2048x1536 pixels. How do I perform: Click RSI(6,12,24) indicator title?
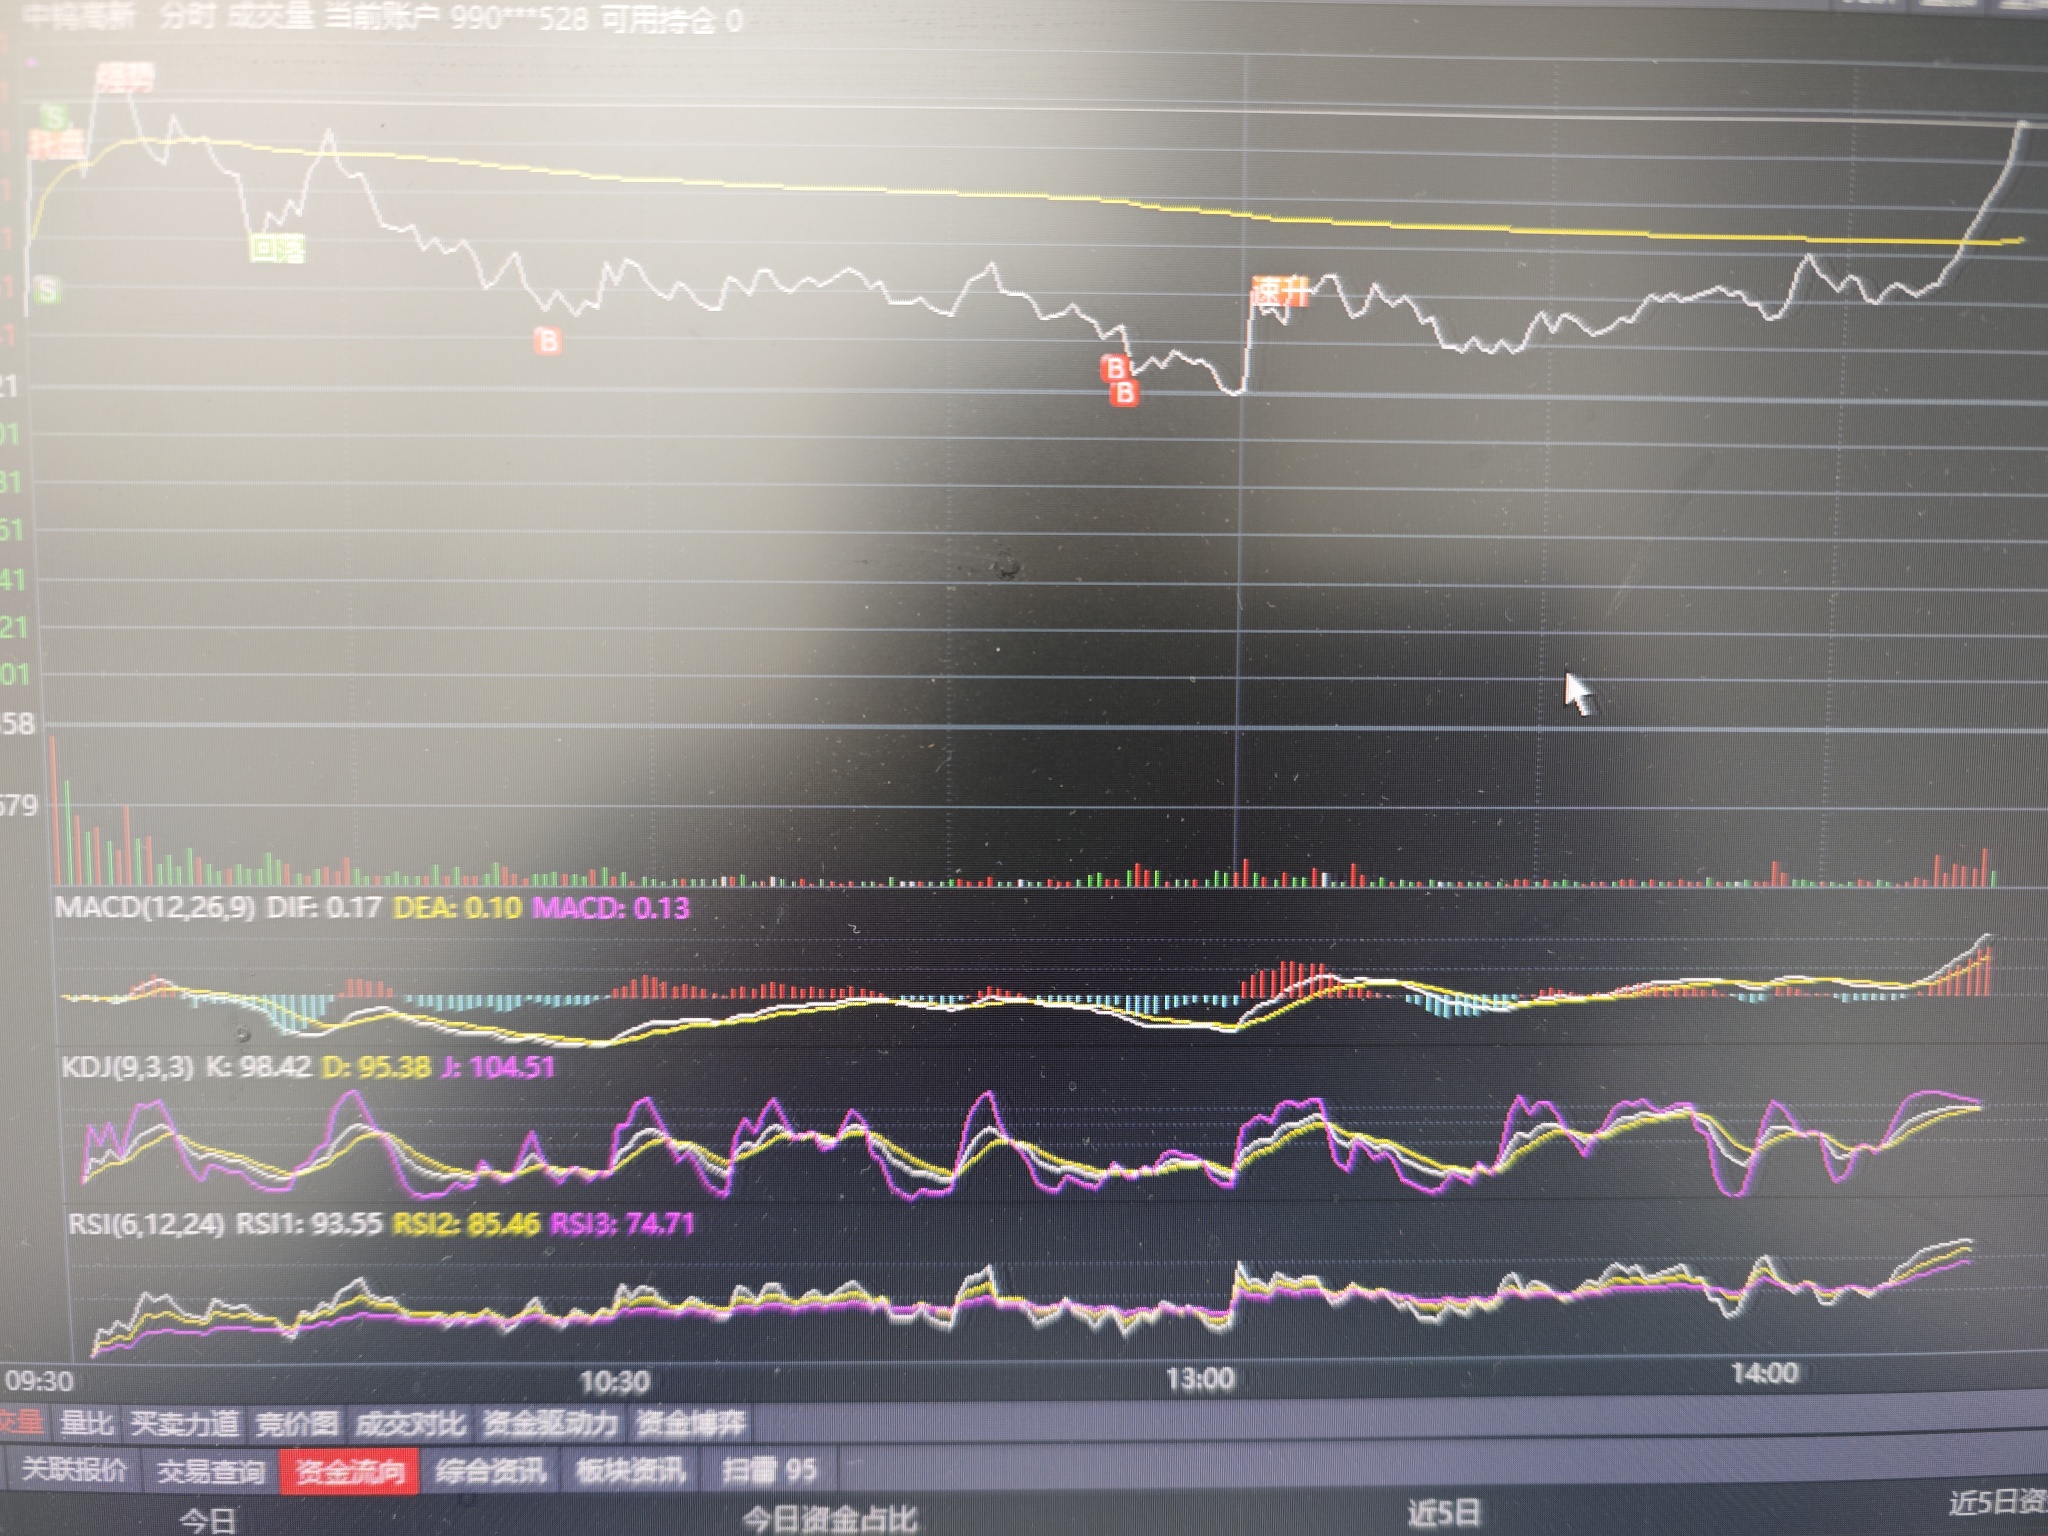coord(147,1224)
